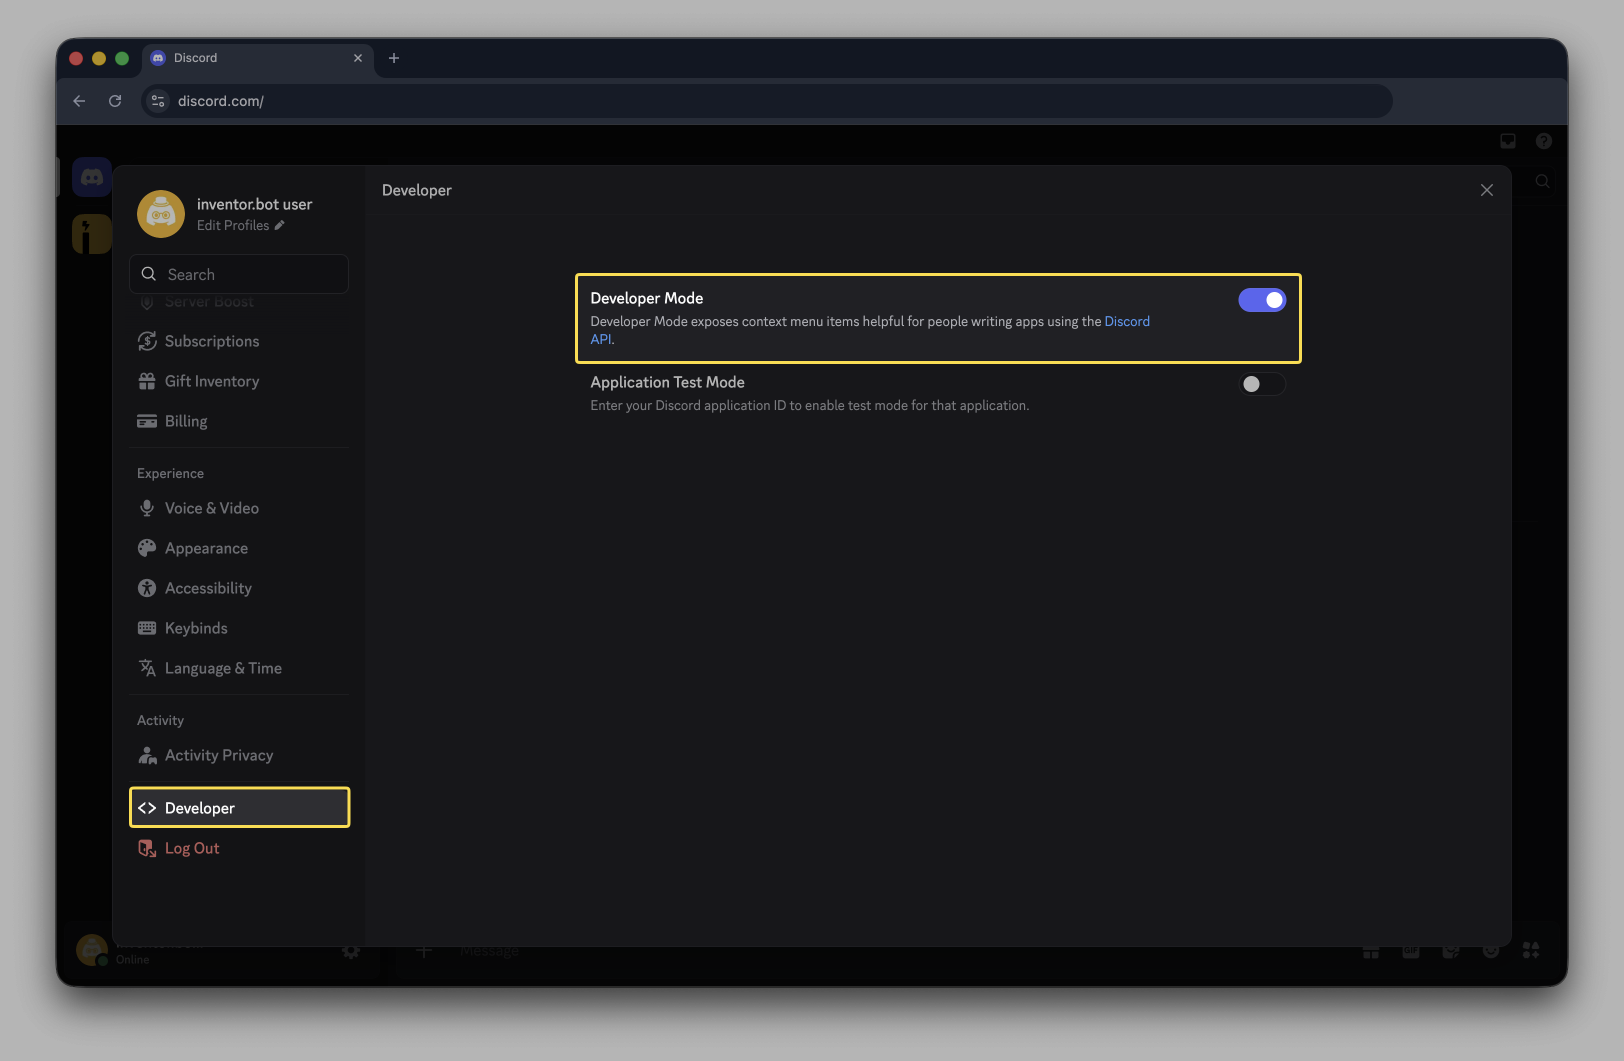This screenshot has width=1624, height=1061.
Task: Open the yellow server icon in the server list
Action: coord(92,234)
